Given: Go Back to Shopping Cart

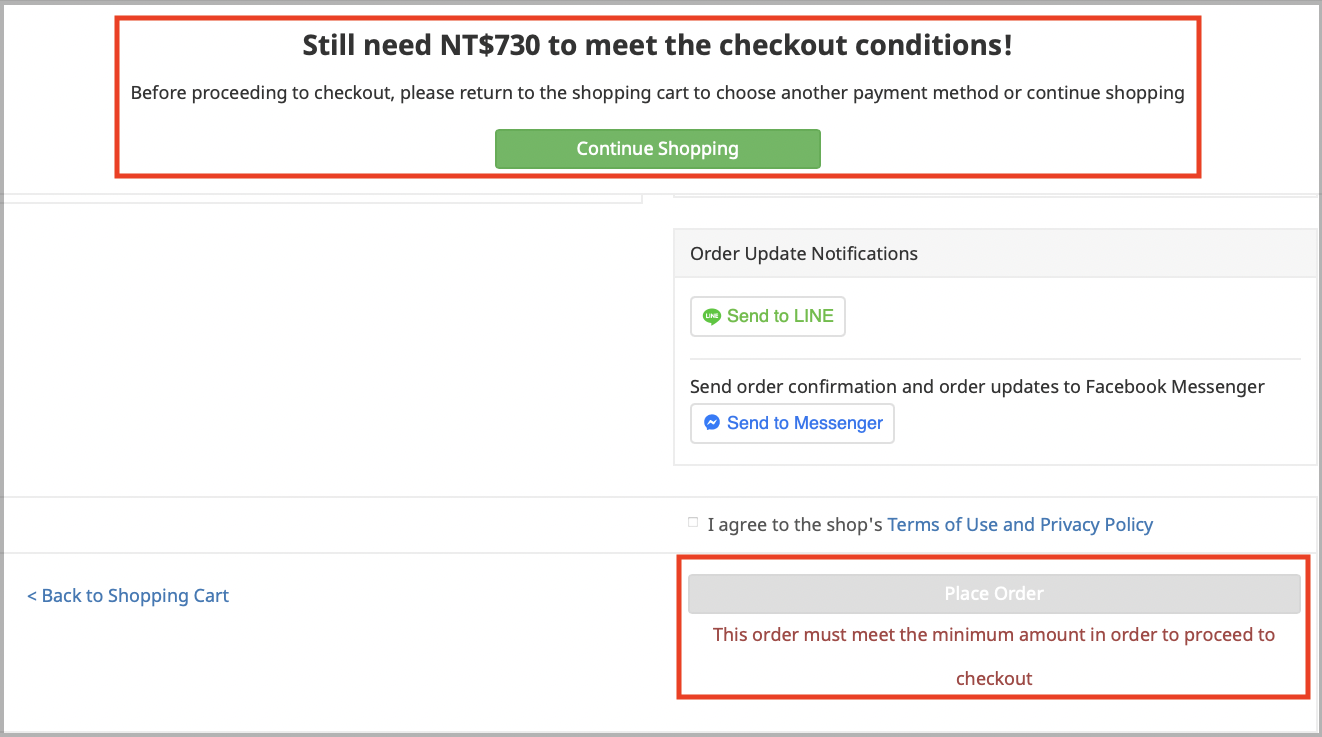Looking at the screenshot, I should click(x=128, y=595).
